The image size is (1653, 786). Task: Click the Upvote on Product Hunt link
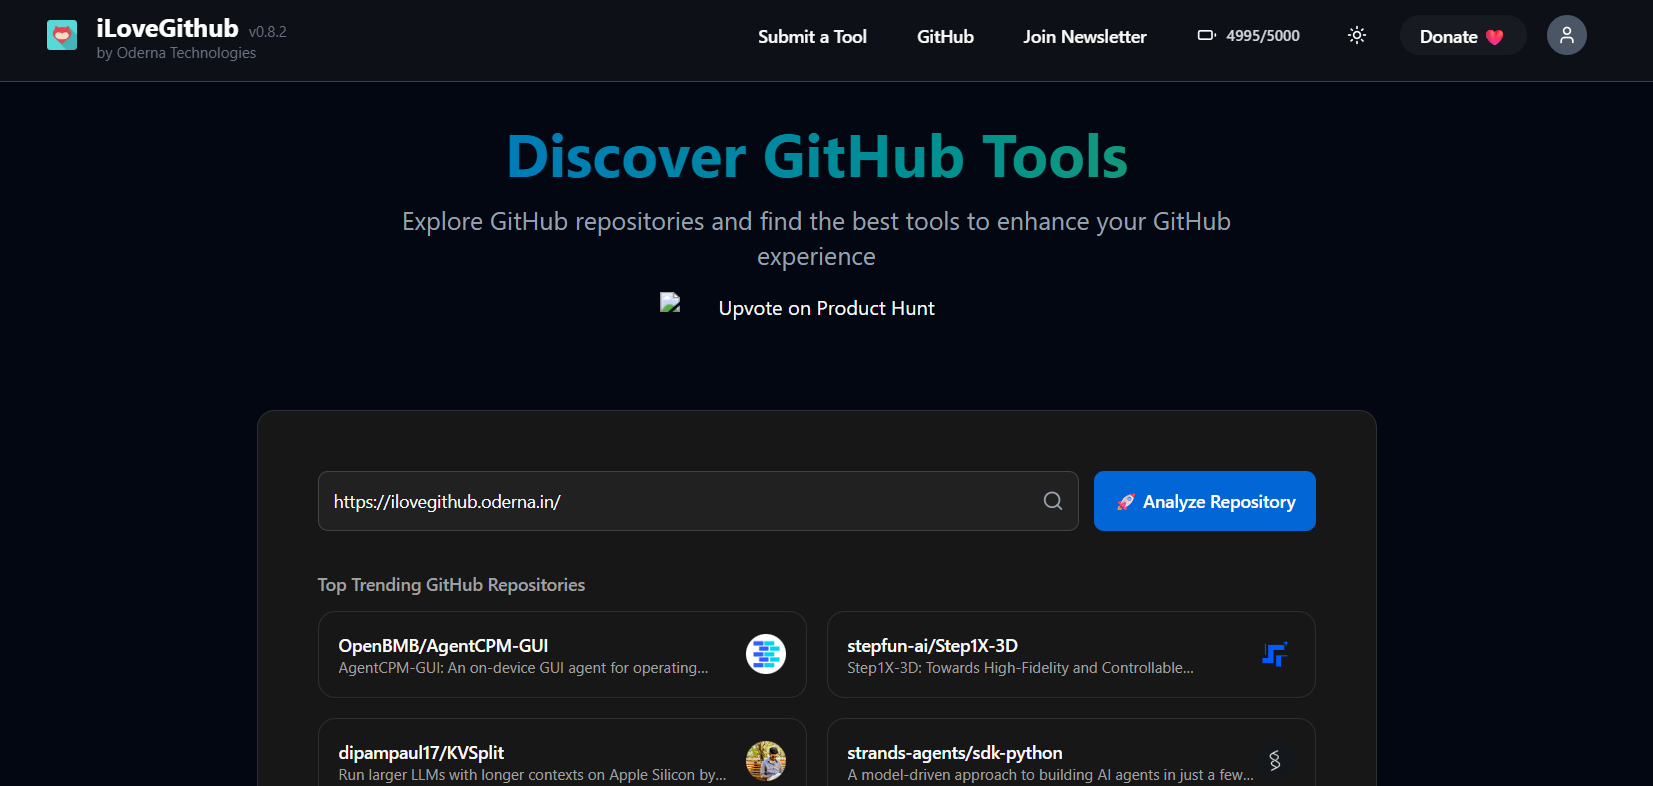826,308
